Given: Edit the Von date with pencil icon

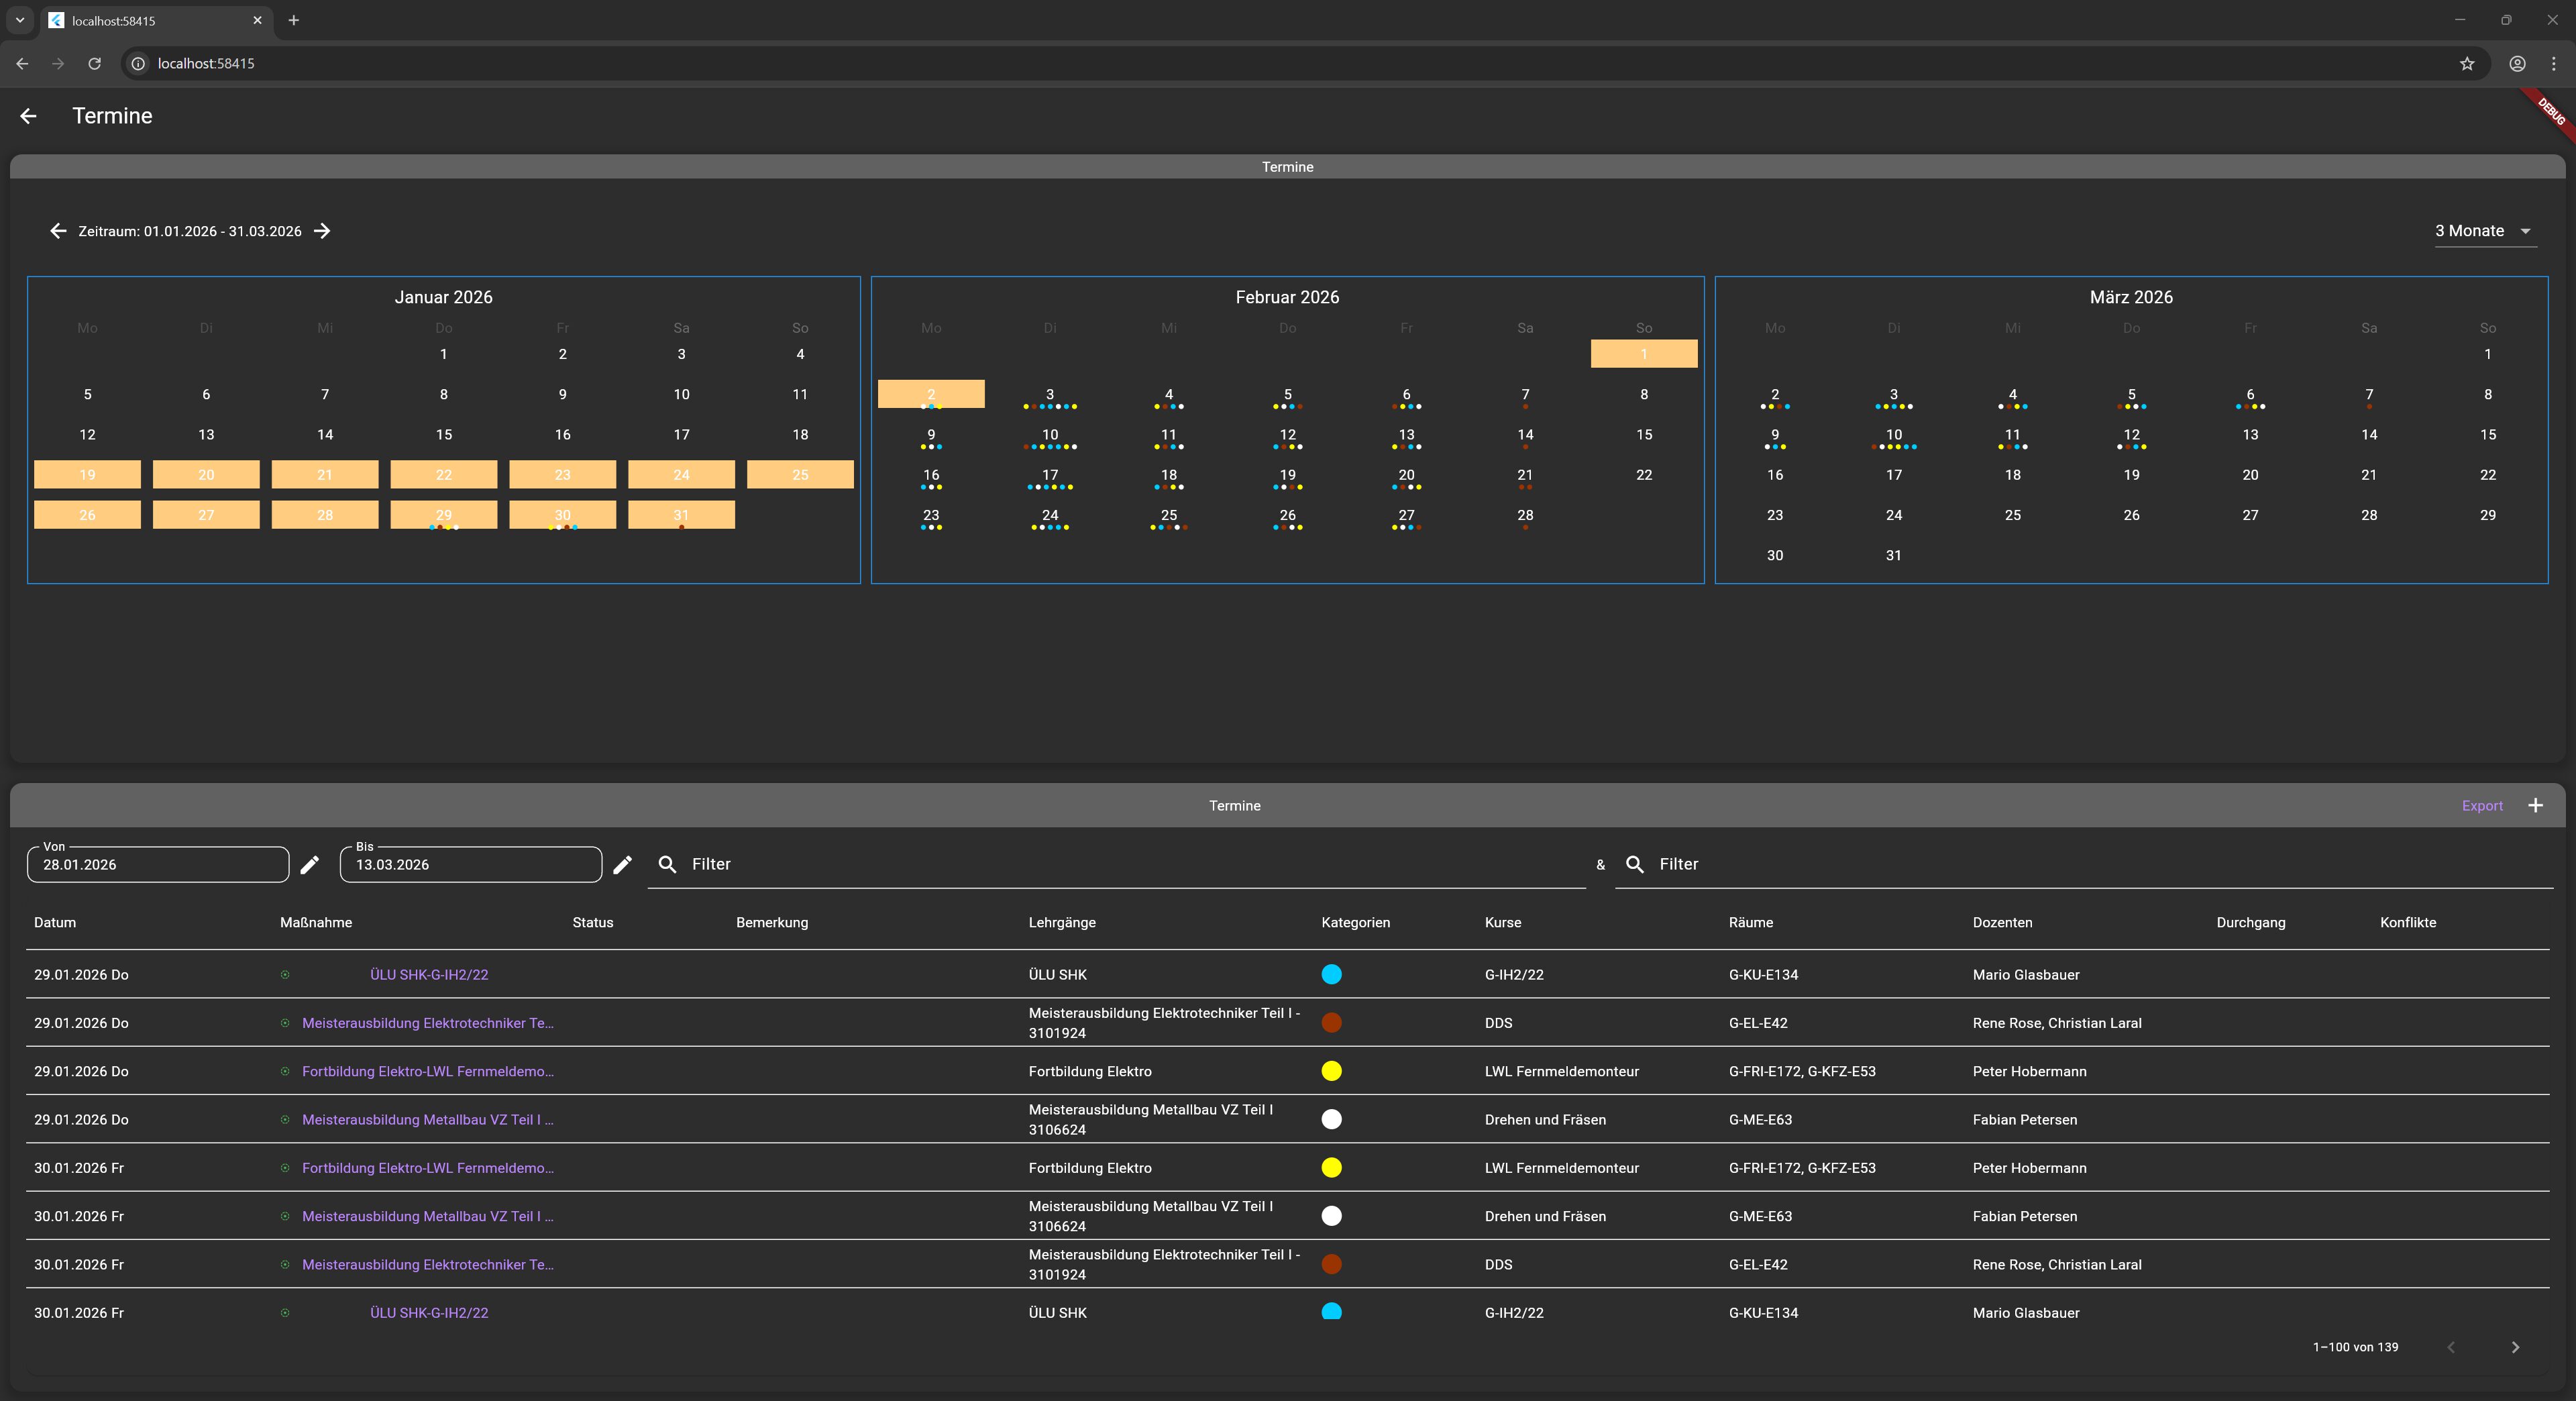Looking at the screenshot, I should click(x=310, y=865).
